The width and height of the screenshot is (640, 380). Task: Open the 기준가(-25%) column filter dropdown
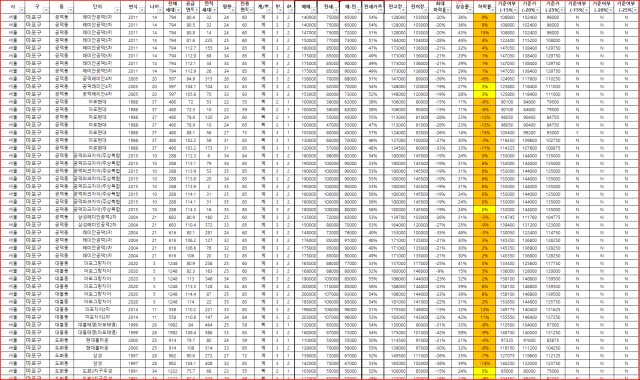point(561,10)
